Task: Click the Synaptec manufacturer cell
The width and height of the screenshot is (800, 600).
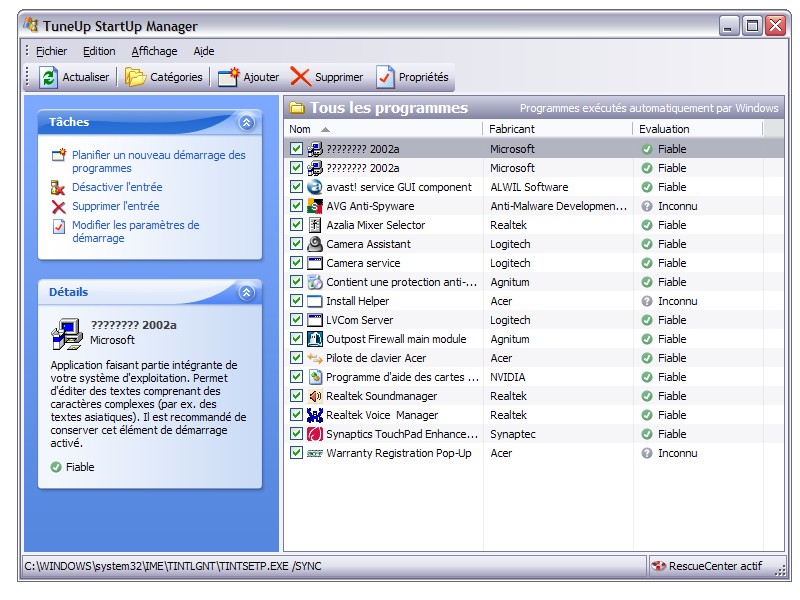Action: 513,434
